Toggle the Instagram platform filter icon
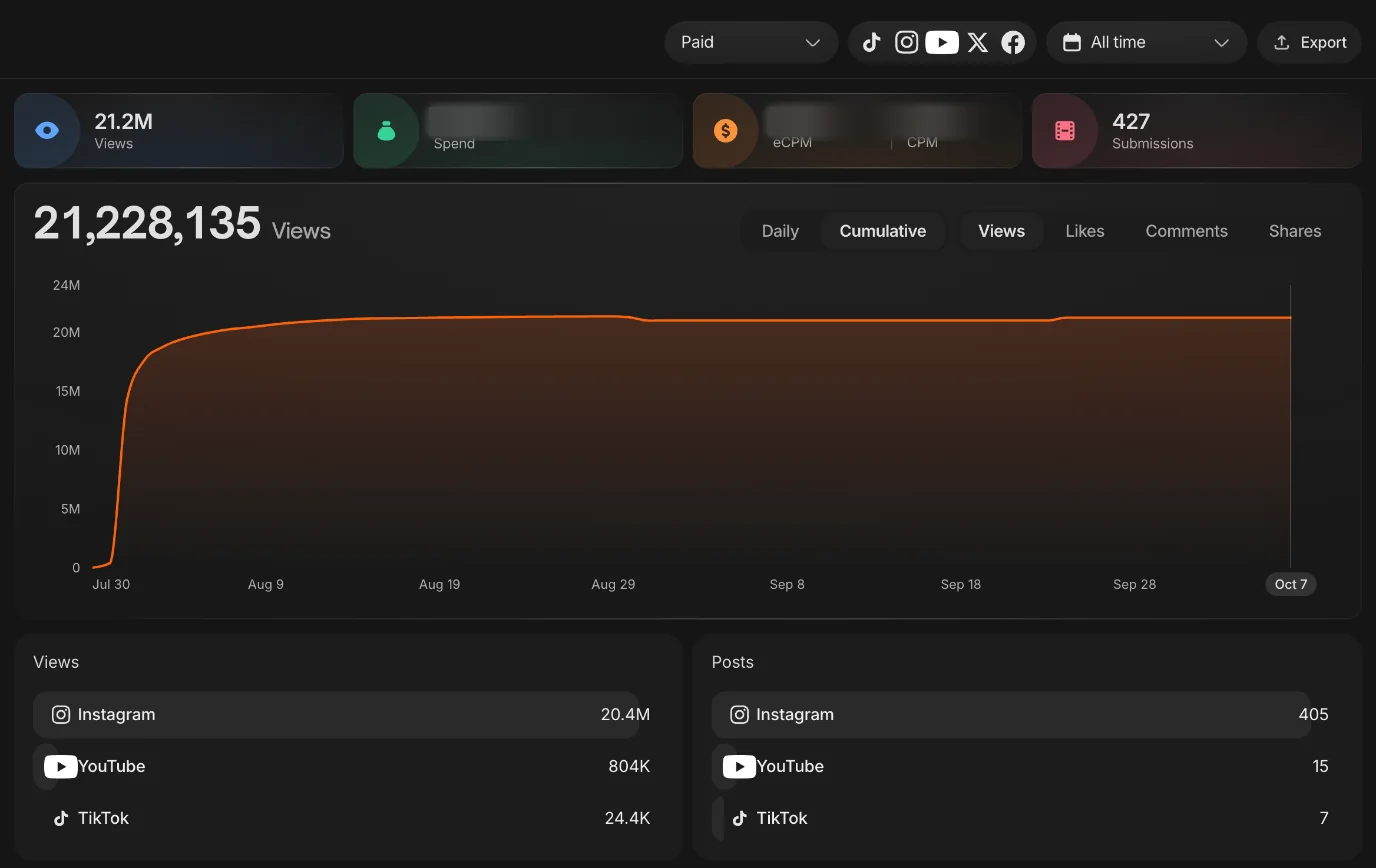1376x868 pixels. 907,42
